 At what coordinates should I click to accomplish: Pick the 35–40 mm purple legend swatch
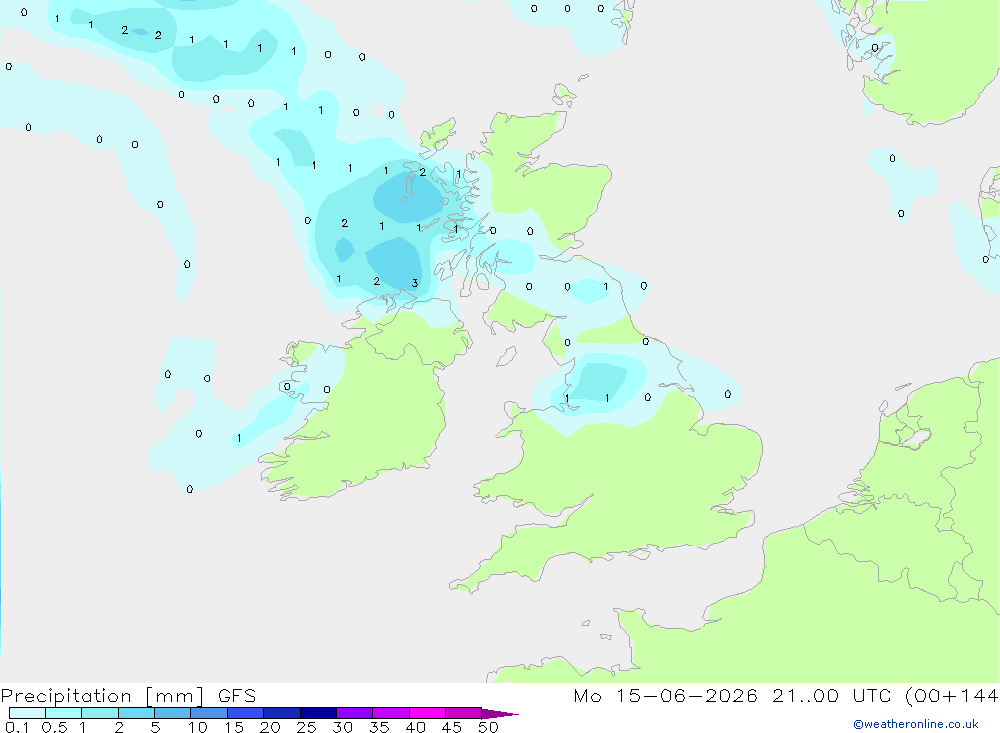tap(391, 713)
